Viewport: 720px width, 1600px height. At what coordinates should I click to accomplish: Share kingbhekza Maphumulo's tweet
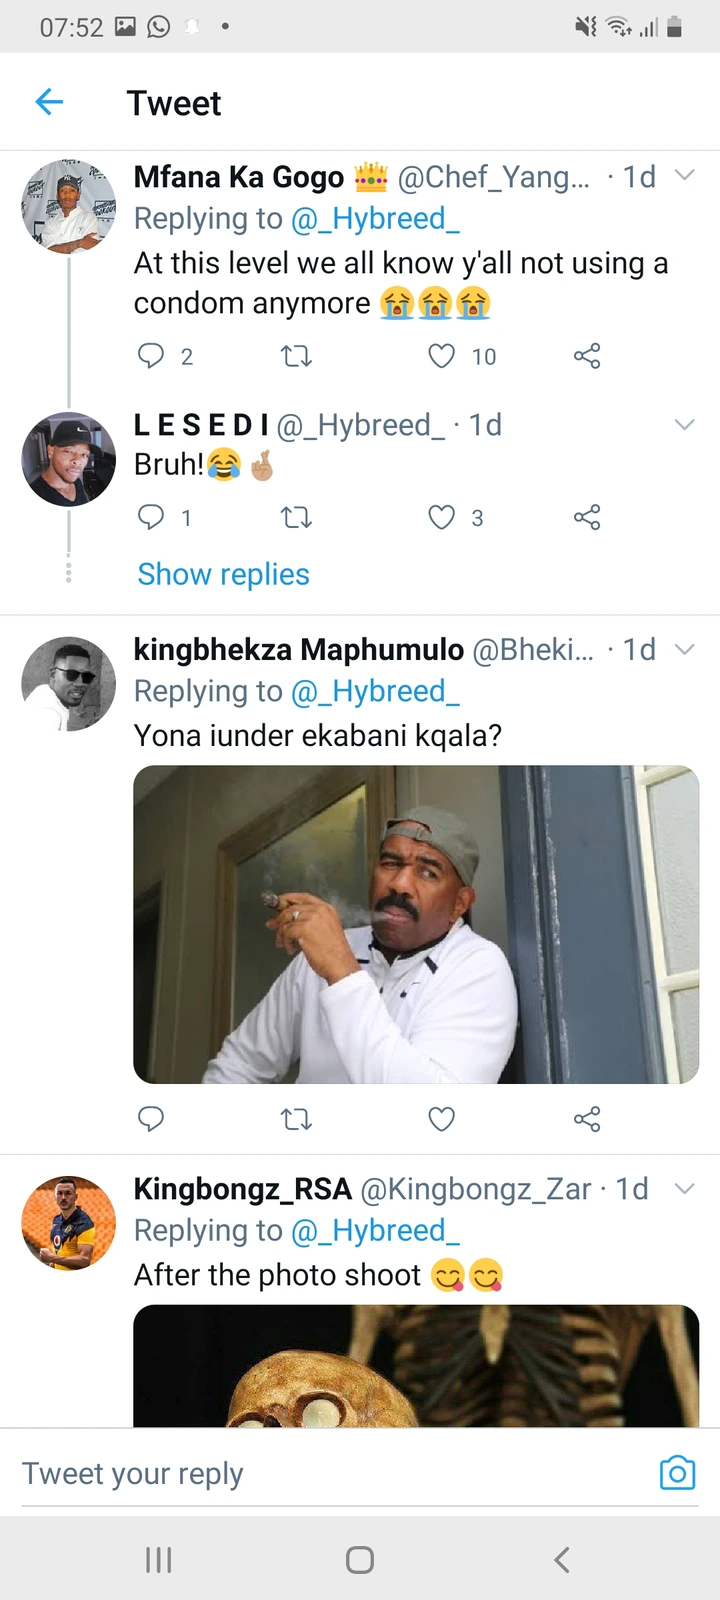[x=587, y=1119]
